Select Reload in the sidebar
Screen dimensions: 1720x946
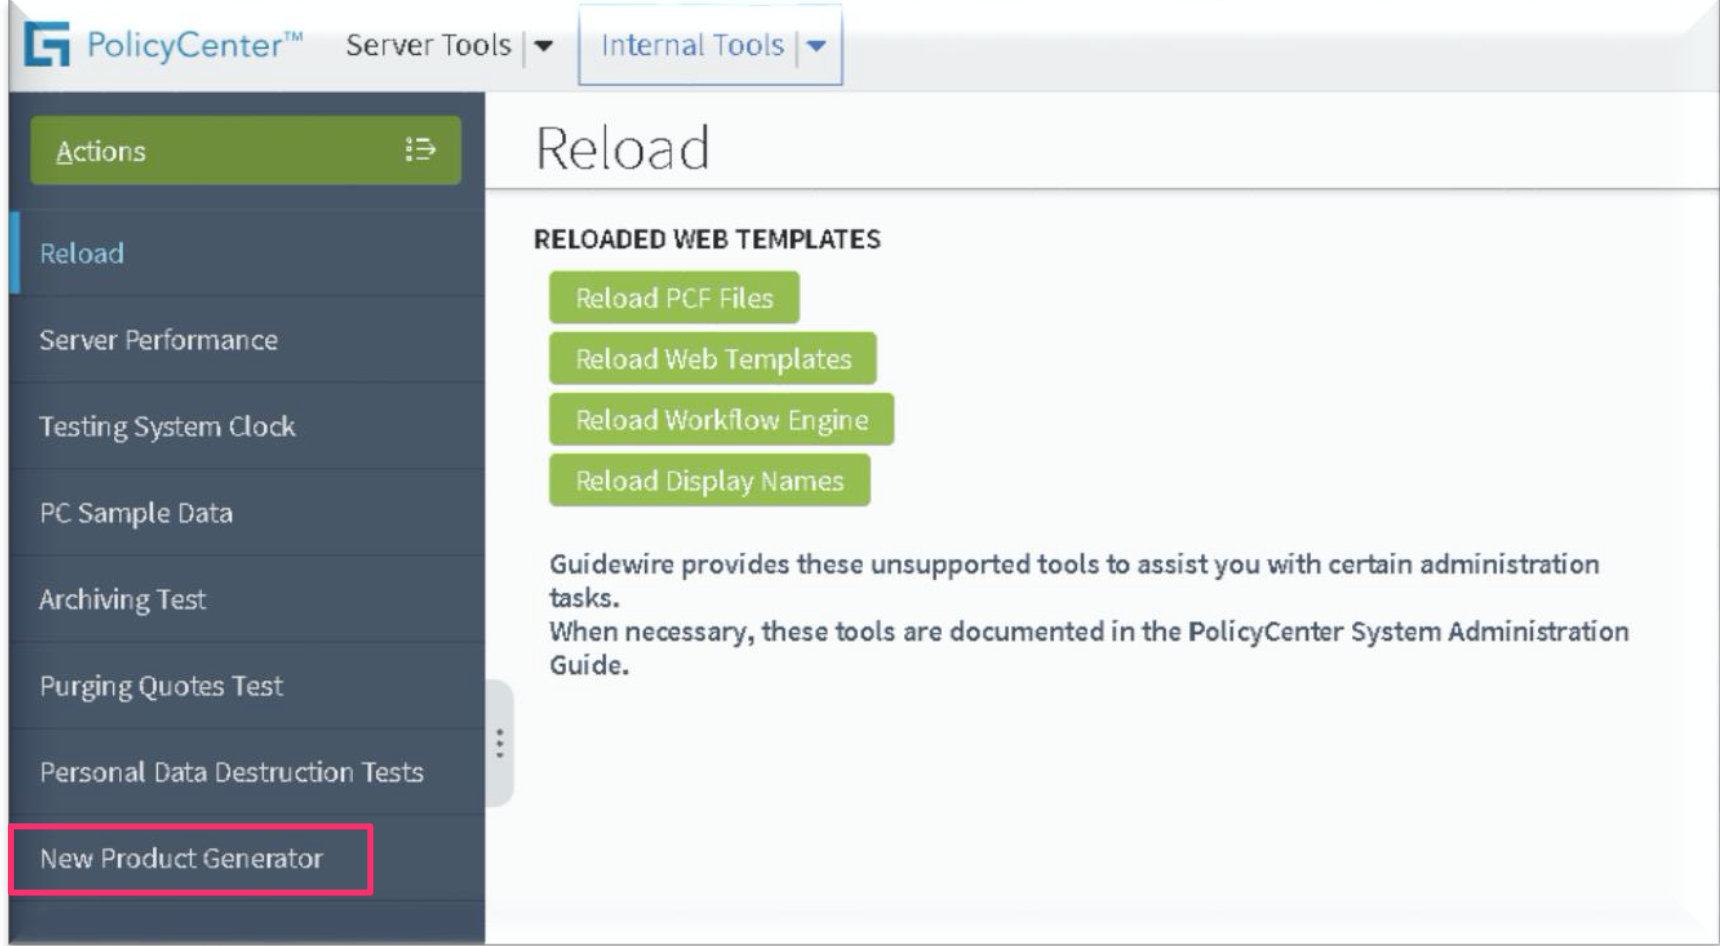[x=82, y=254]
